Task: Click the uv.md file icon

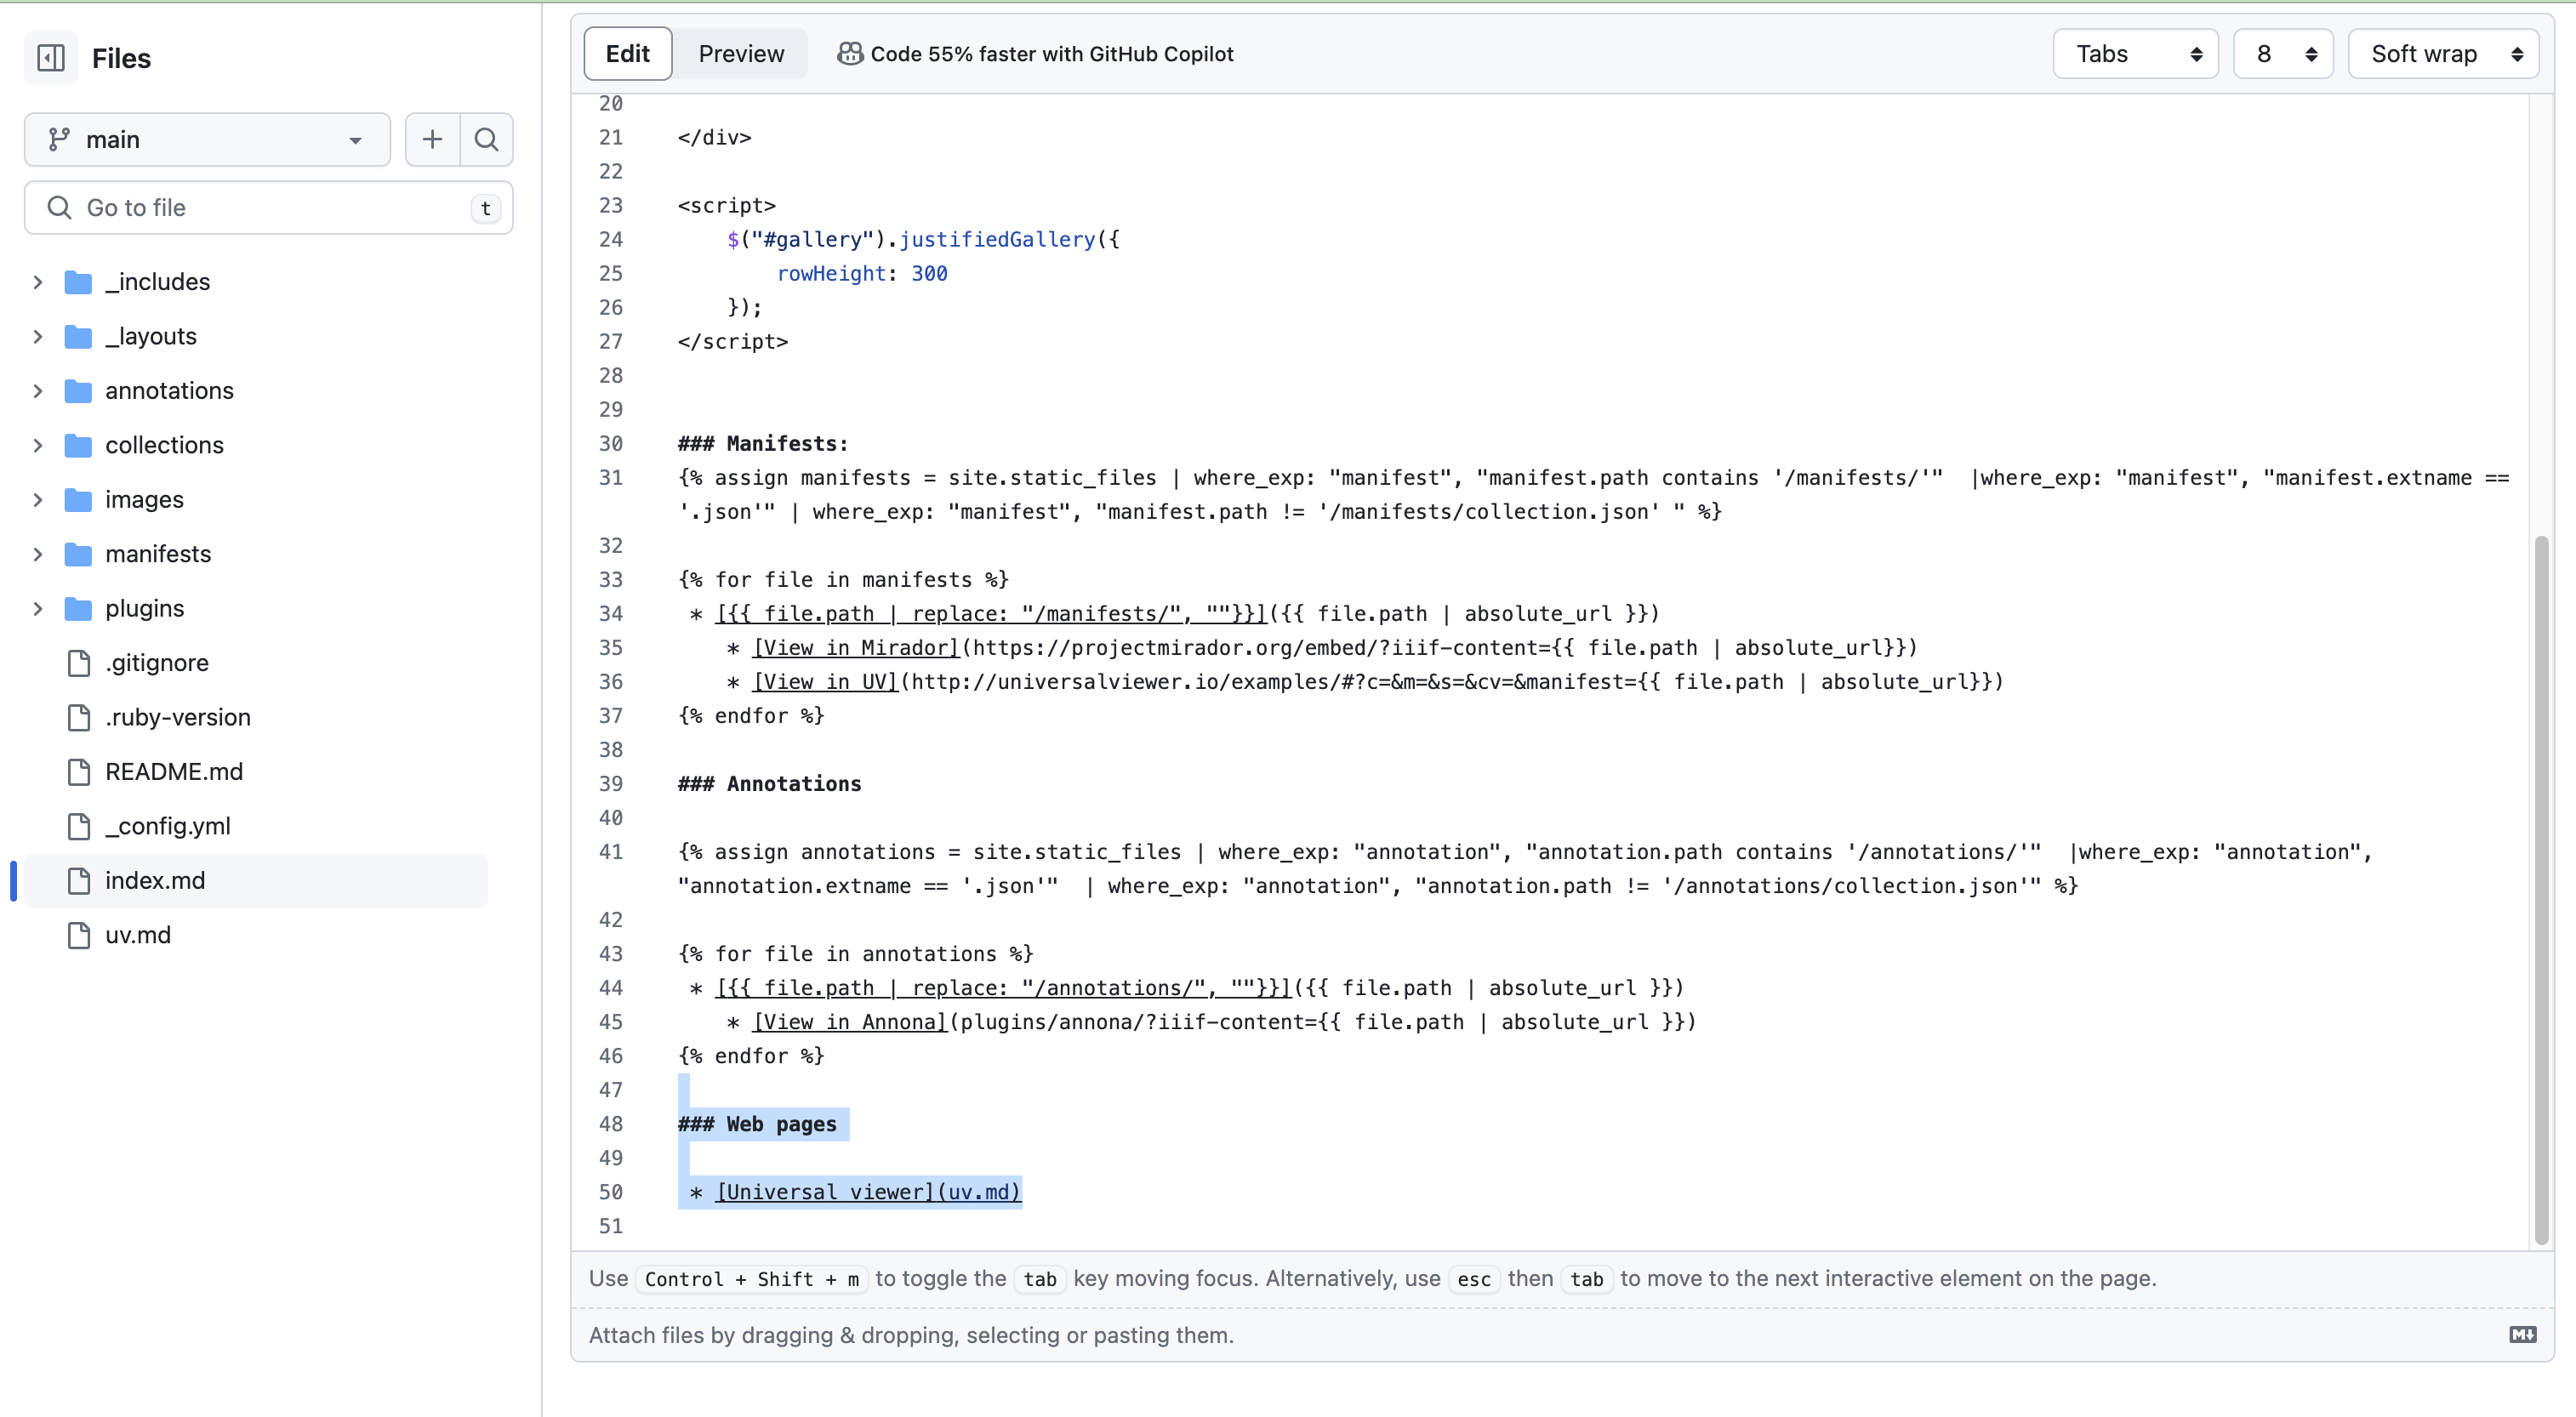Action: click(78, 935)
